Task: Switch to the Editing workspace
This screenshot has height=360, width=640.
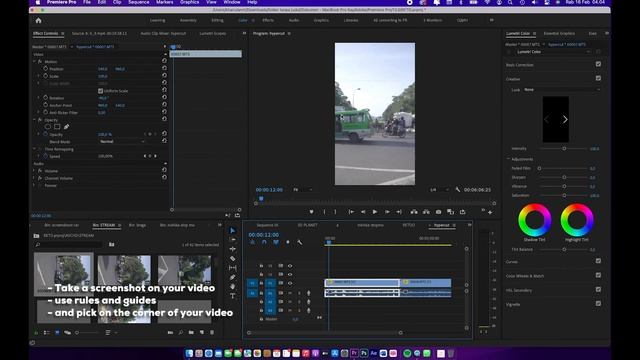Action: point(217,20)
